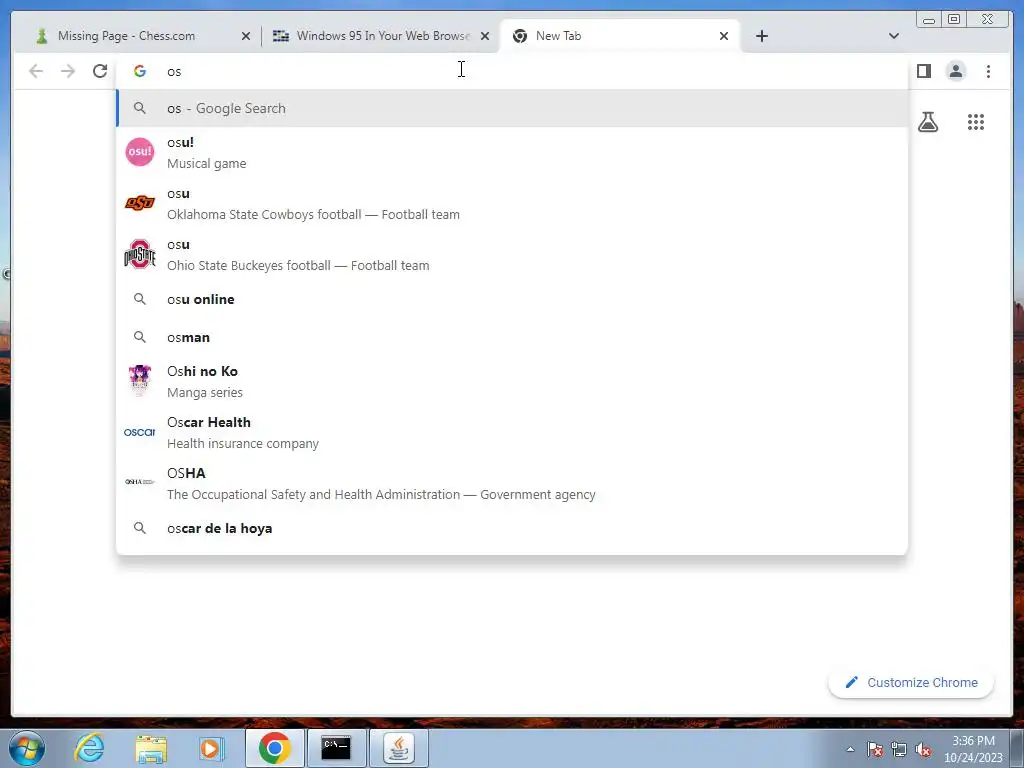
Task: Select the New Tab tab
Action: (x=619, y=36)
